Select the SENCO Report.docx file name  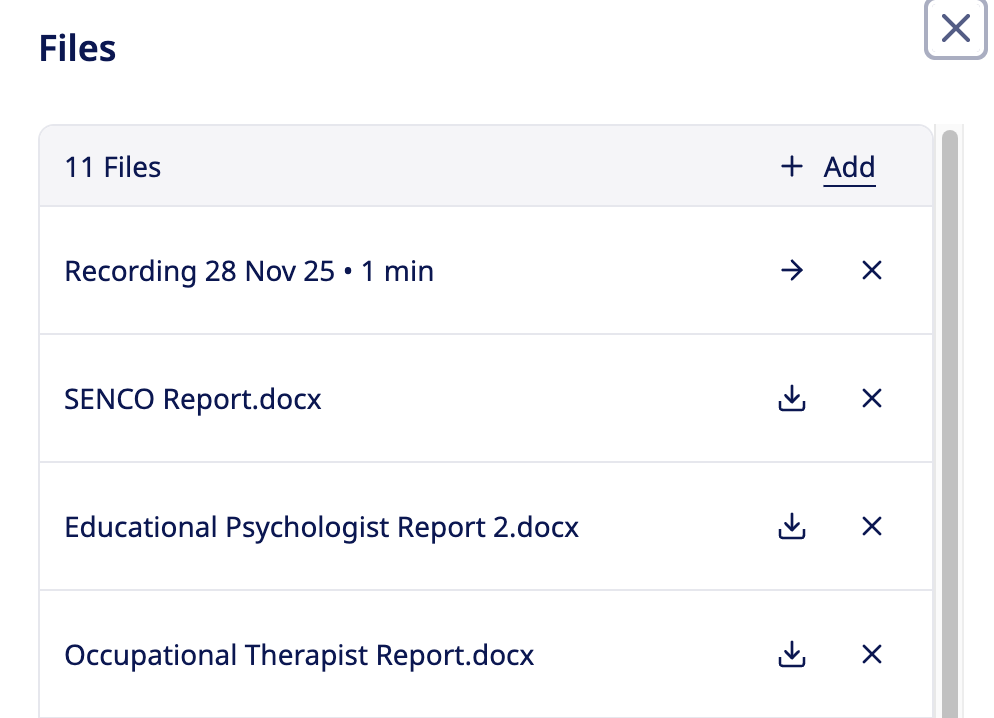193,399
